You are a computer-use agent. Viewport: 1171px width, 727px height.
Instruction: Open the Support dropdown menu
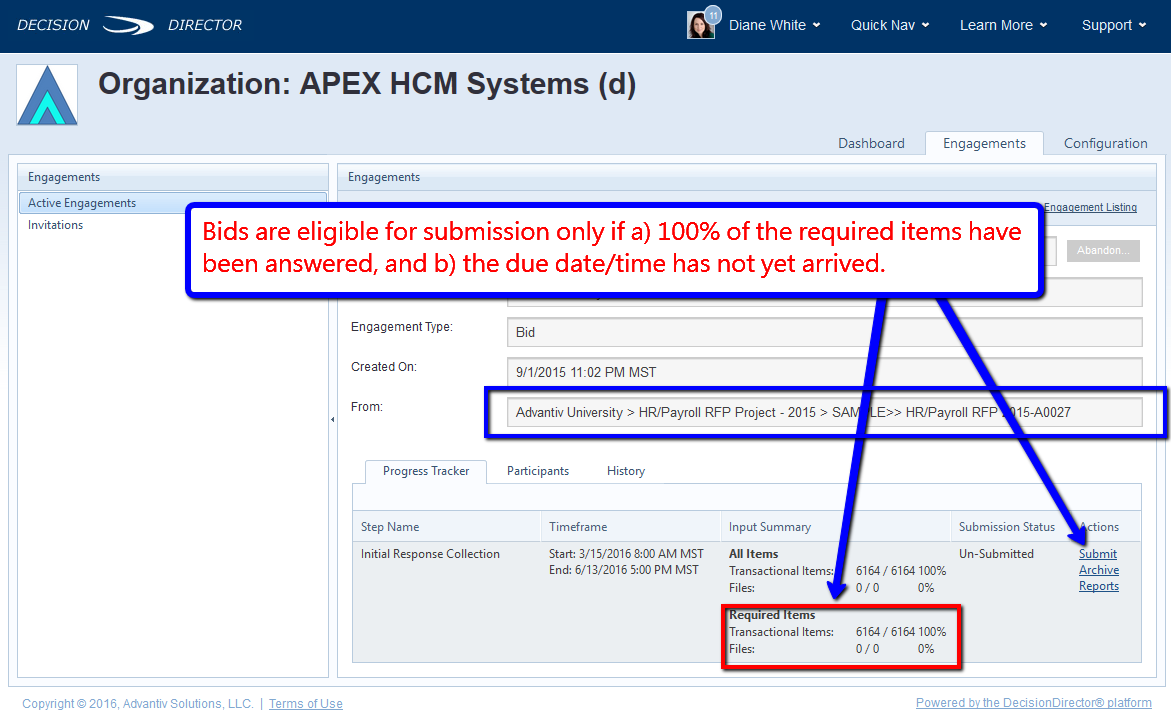[x=1113, y=25]
